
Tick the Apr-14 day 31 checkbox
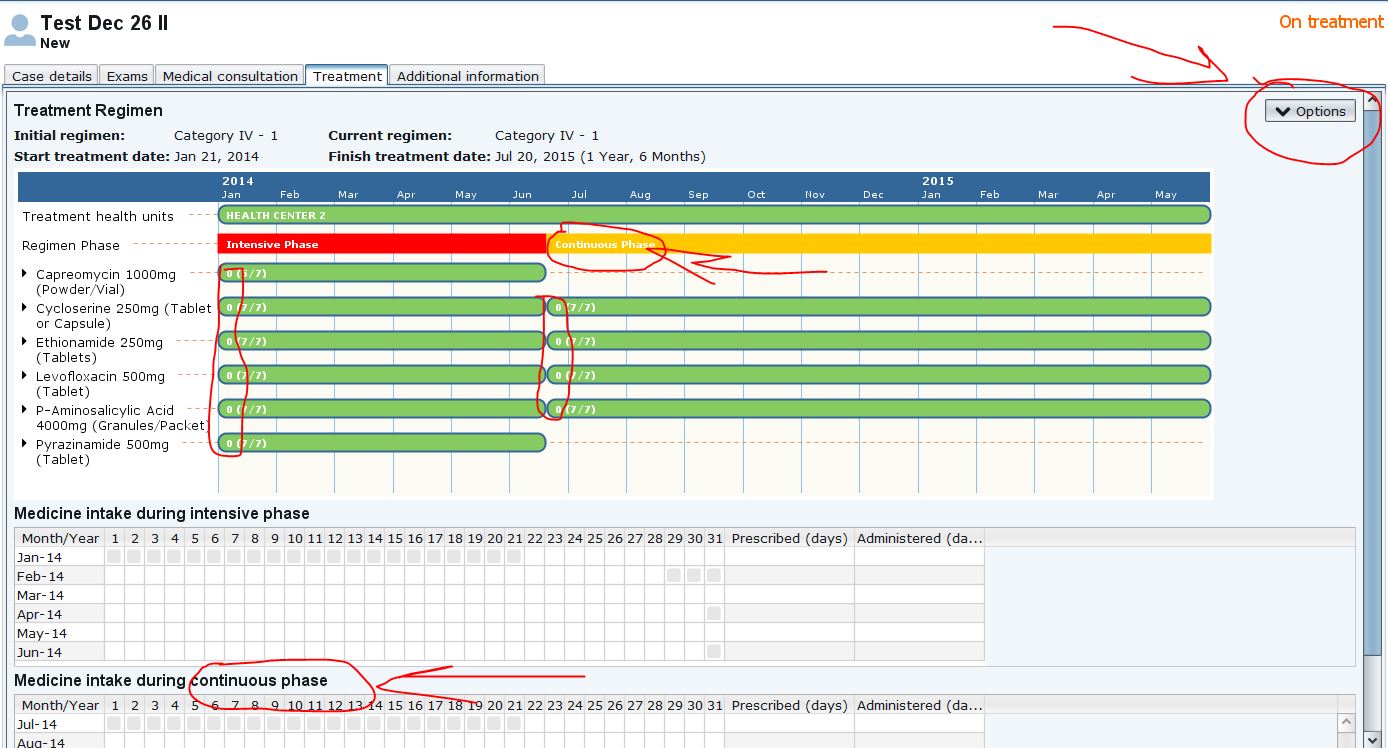[714, 614]
